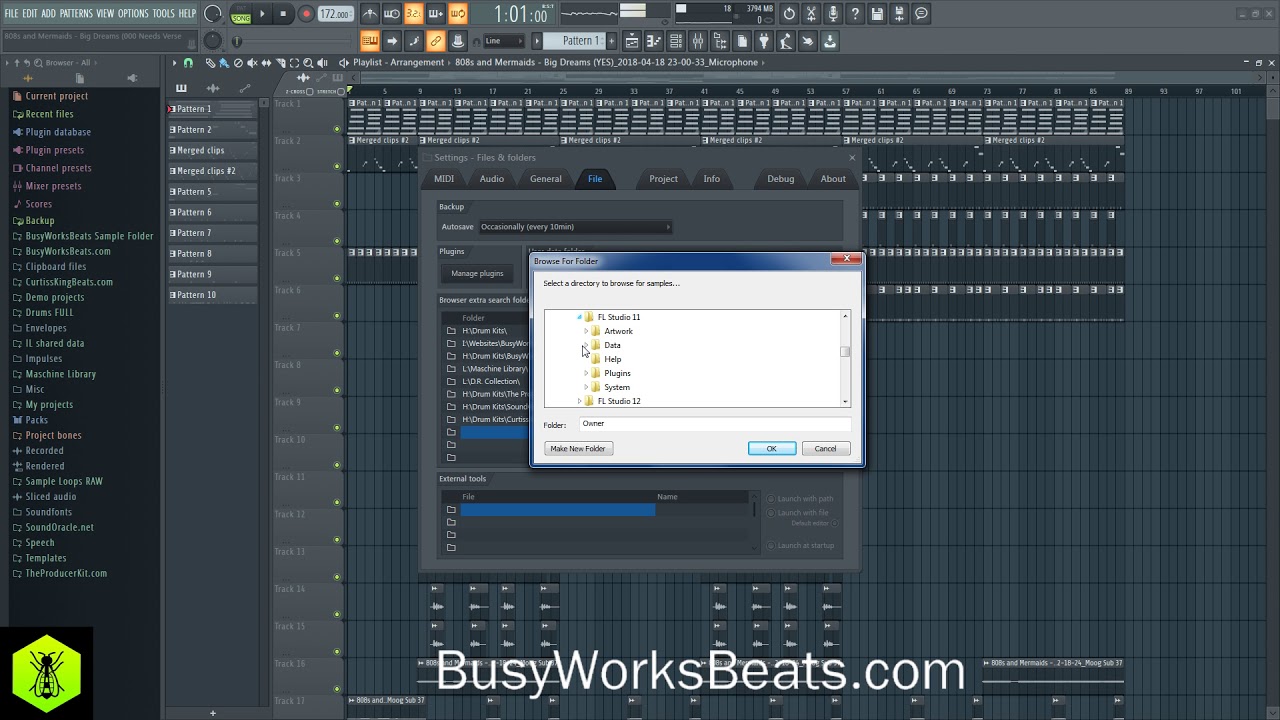Select the Zoom magnifier tool in playlist

click(x=308, y=63)
